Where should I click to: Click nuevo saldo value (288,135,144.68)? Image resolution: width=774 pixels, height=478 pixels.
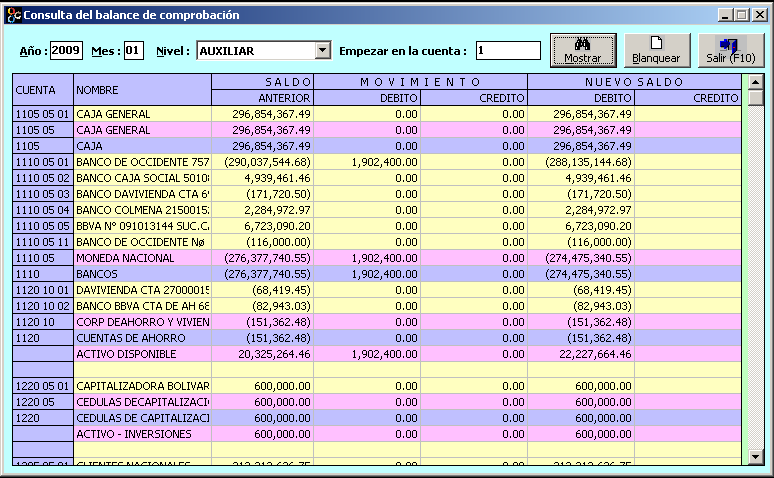[x=581, y=162]
